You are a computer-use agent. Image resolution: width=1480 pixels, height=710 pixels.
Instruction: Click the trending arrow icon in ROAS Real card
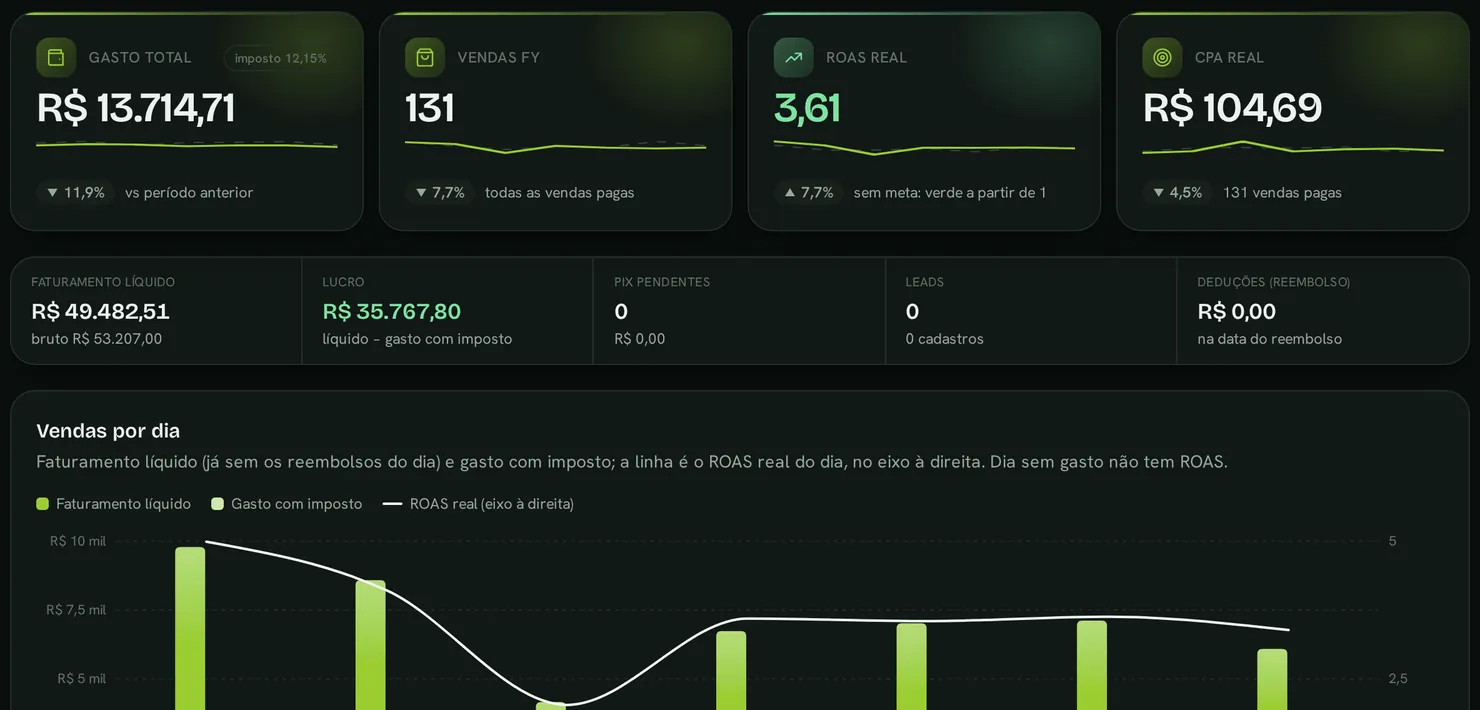pyautogui.click(x=793, y=57)
